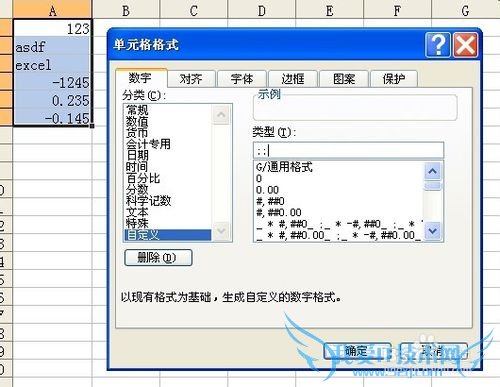Click cell containing -0.145

pyautogui.click(x=52, y=118)
